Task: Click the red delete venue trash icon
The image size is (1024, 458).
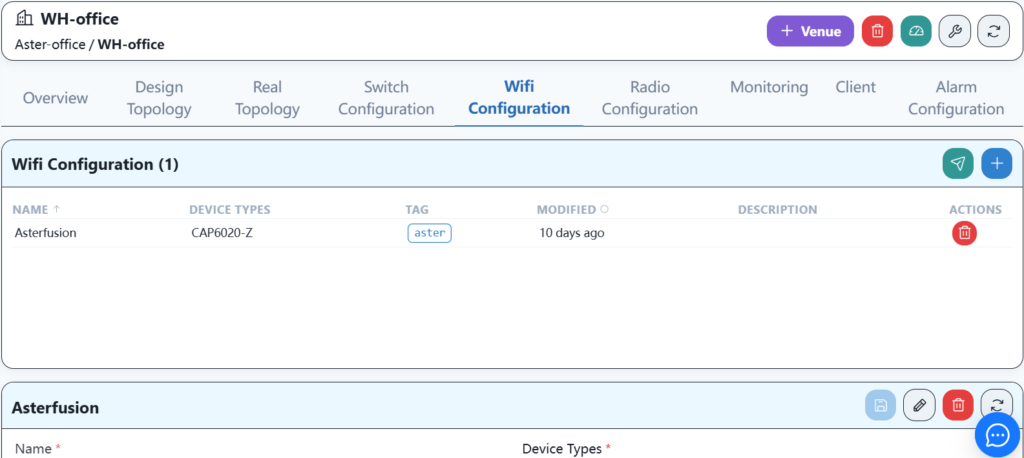Action: pos(877,31)
